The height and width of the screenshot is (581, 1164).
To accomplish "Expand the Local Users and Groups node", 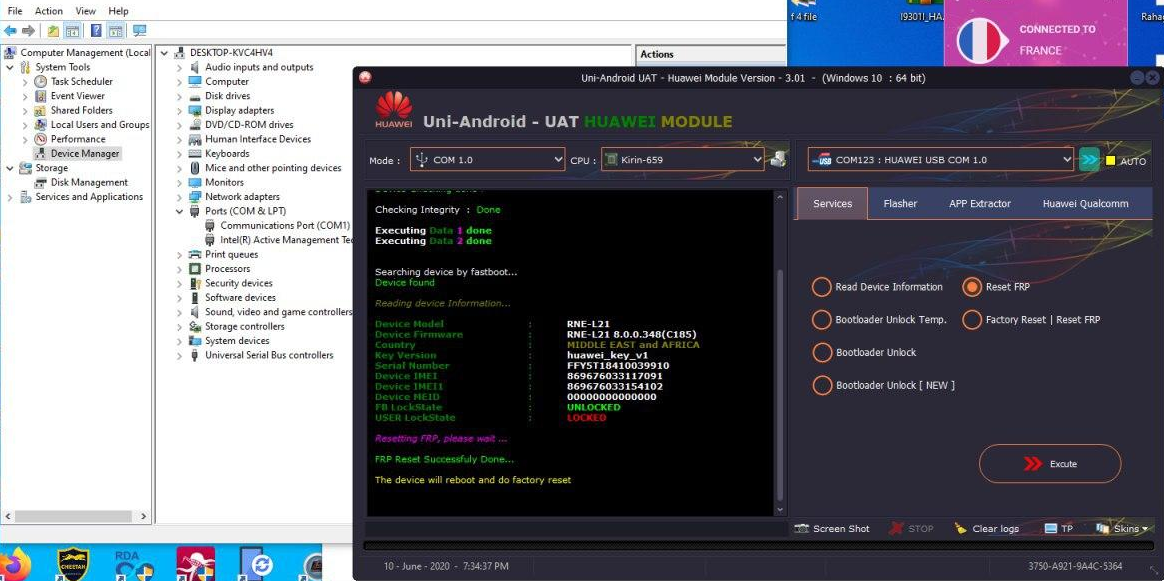I will [24, 125].
